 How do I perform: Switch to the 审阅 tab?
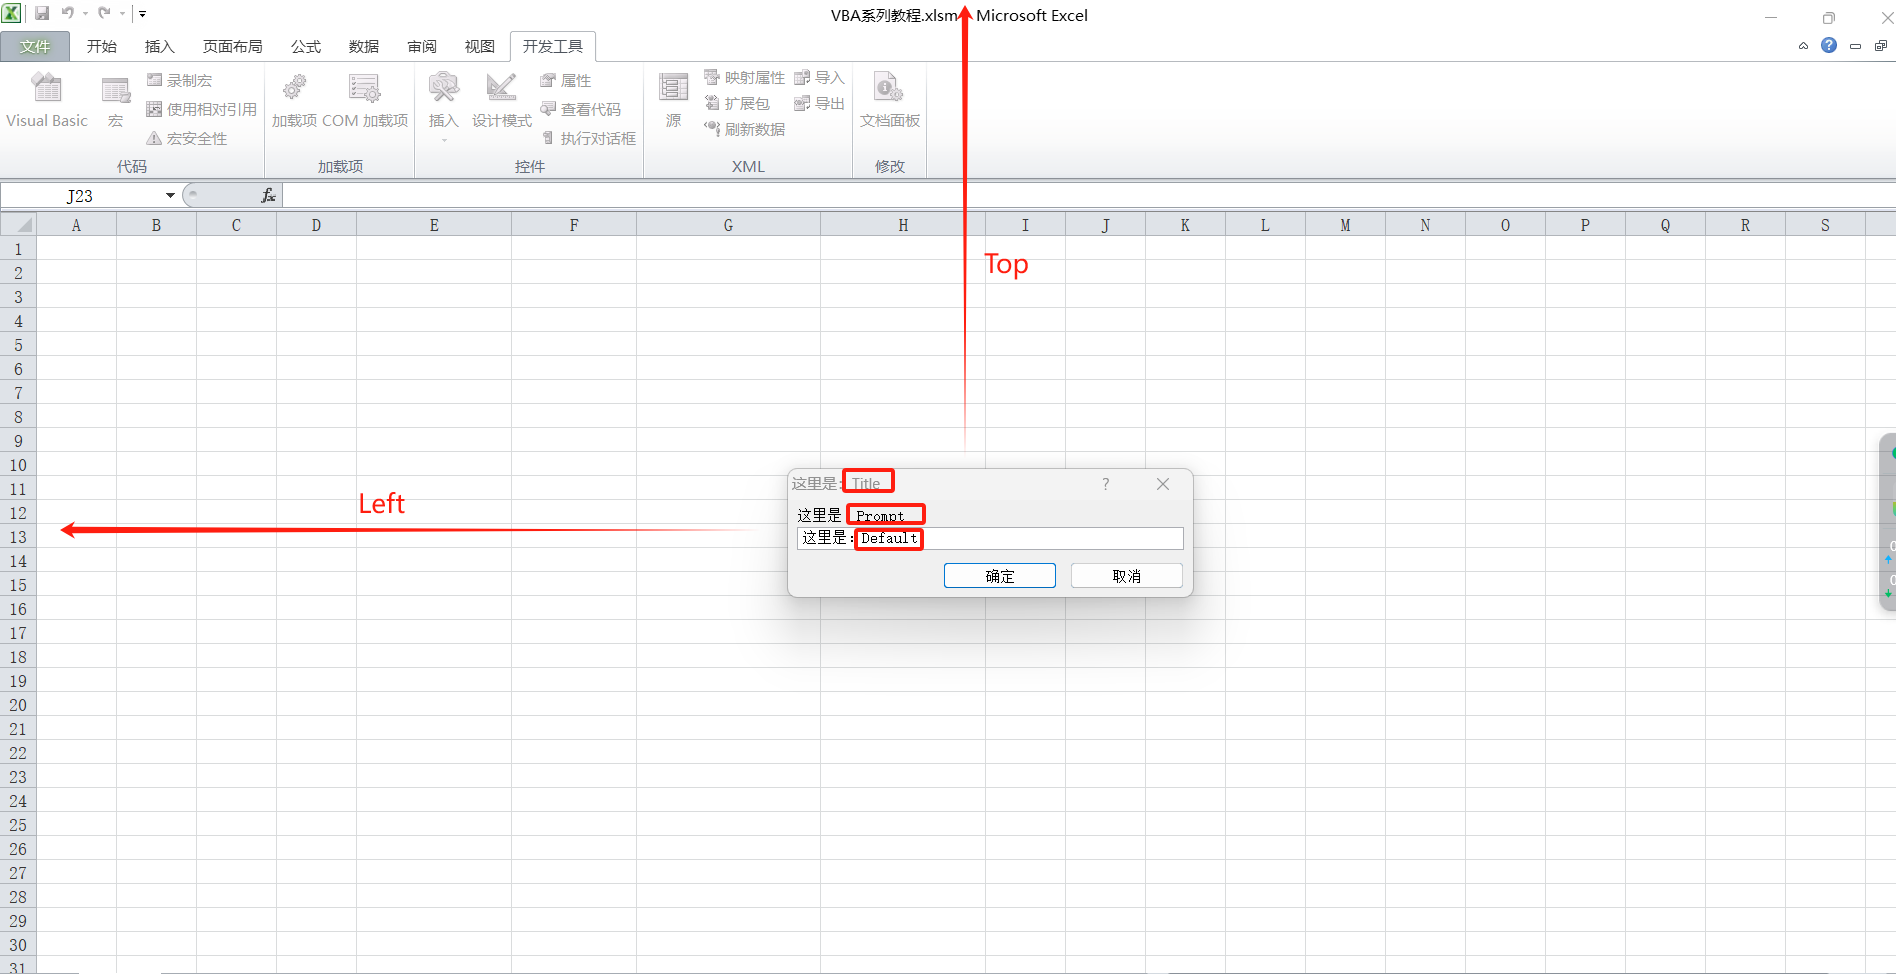click(422, 46)
